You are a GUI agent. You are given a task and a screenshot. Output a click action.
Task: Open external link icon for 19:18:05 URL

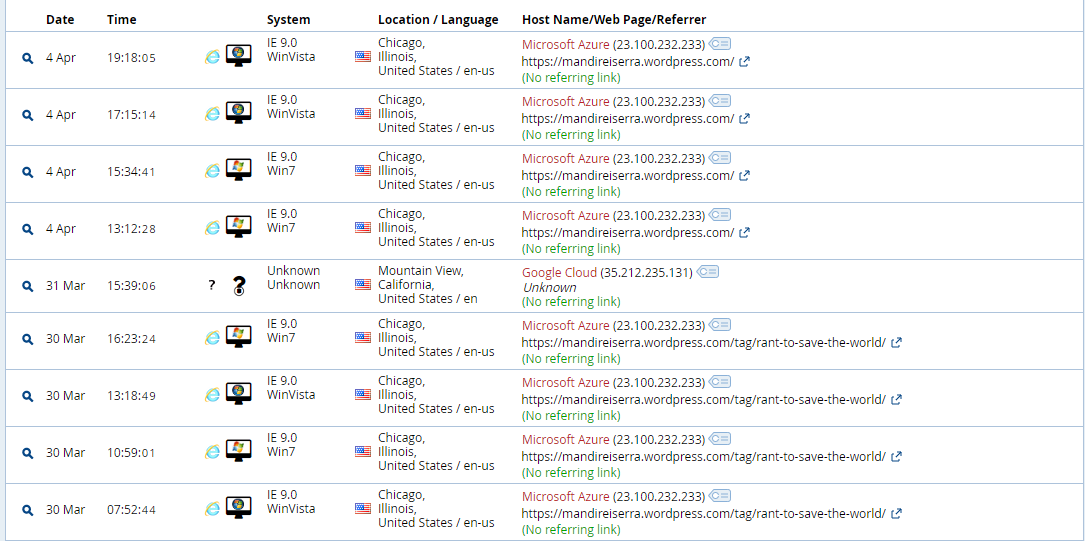pos(745,62)
